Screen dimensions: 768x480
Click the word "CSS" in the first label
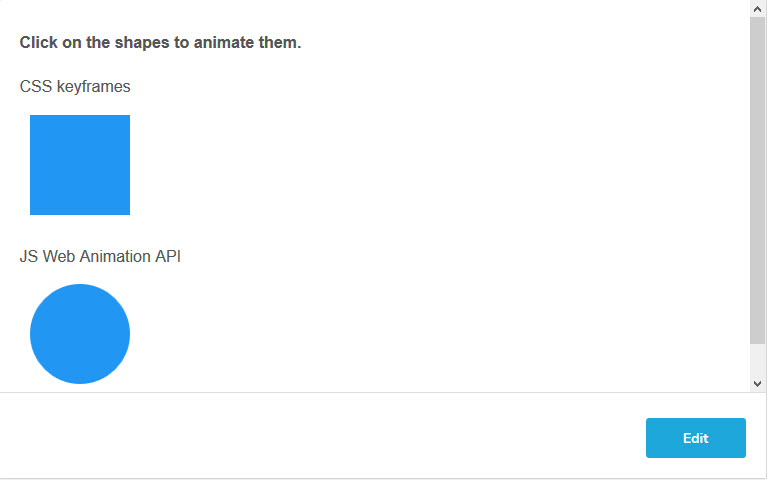point(36,87)
